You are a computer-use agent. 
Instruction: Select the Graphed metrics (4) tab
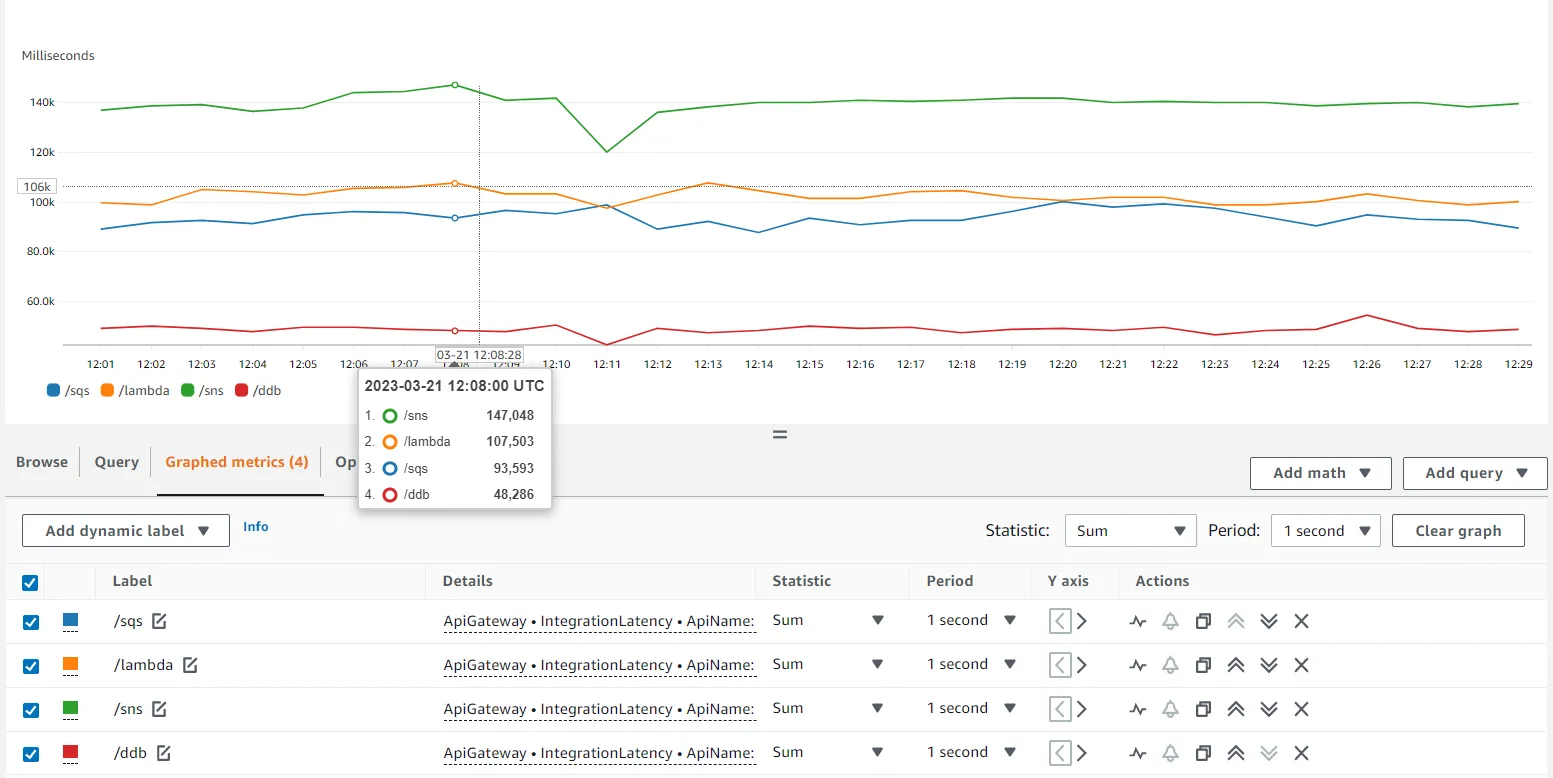point(237,462)
